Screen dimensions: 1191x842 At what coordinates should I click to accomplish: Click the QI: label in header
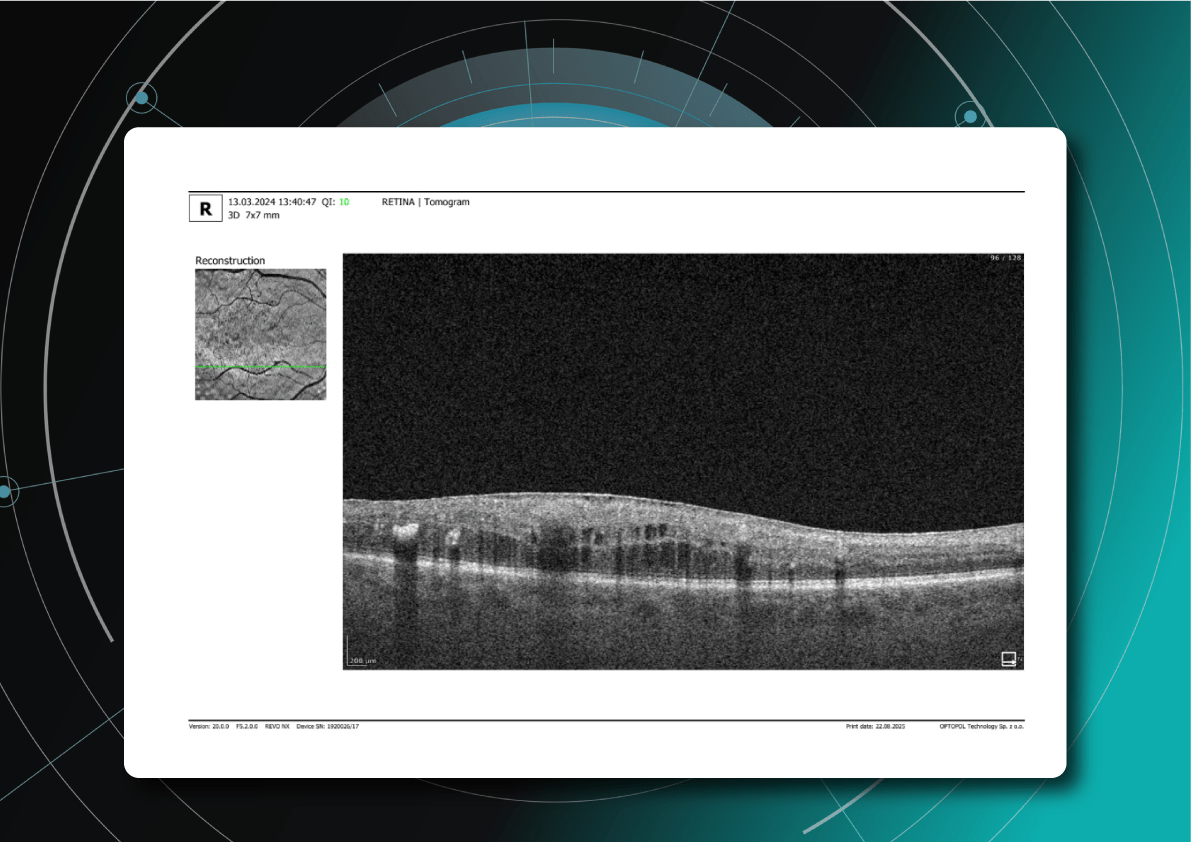pos(328,202)
